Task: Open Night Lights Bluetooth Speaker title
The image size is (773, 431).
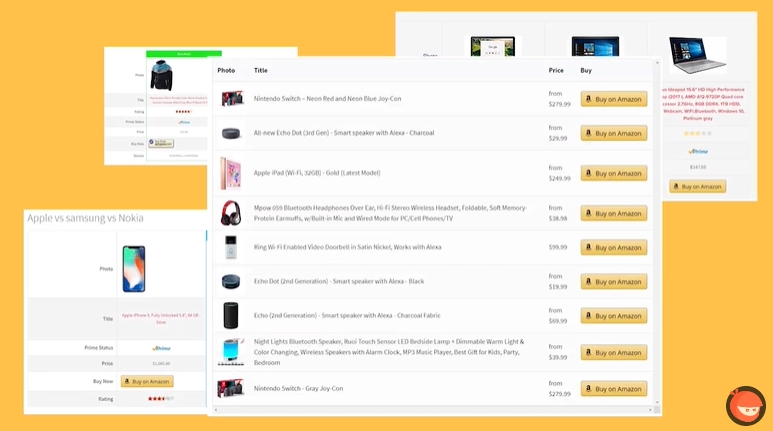Action: coord(389,352)
